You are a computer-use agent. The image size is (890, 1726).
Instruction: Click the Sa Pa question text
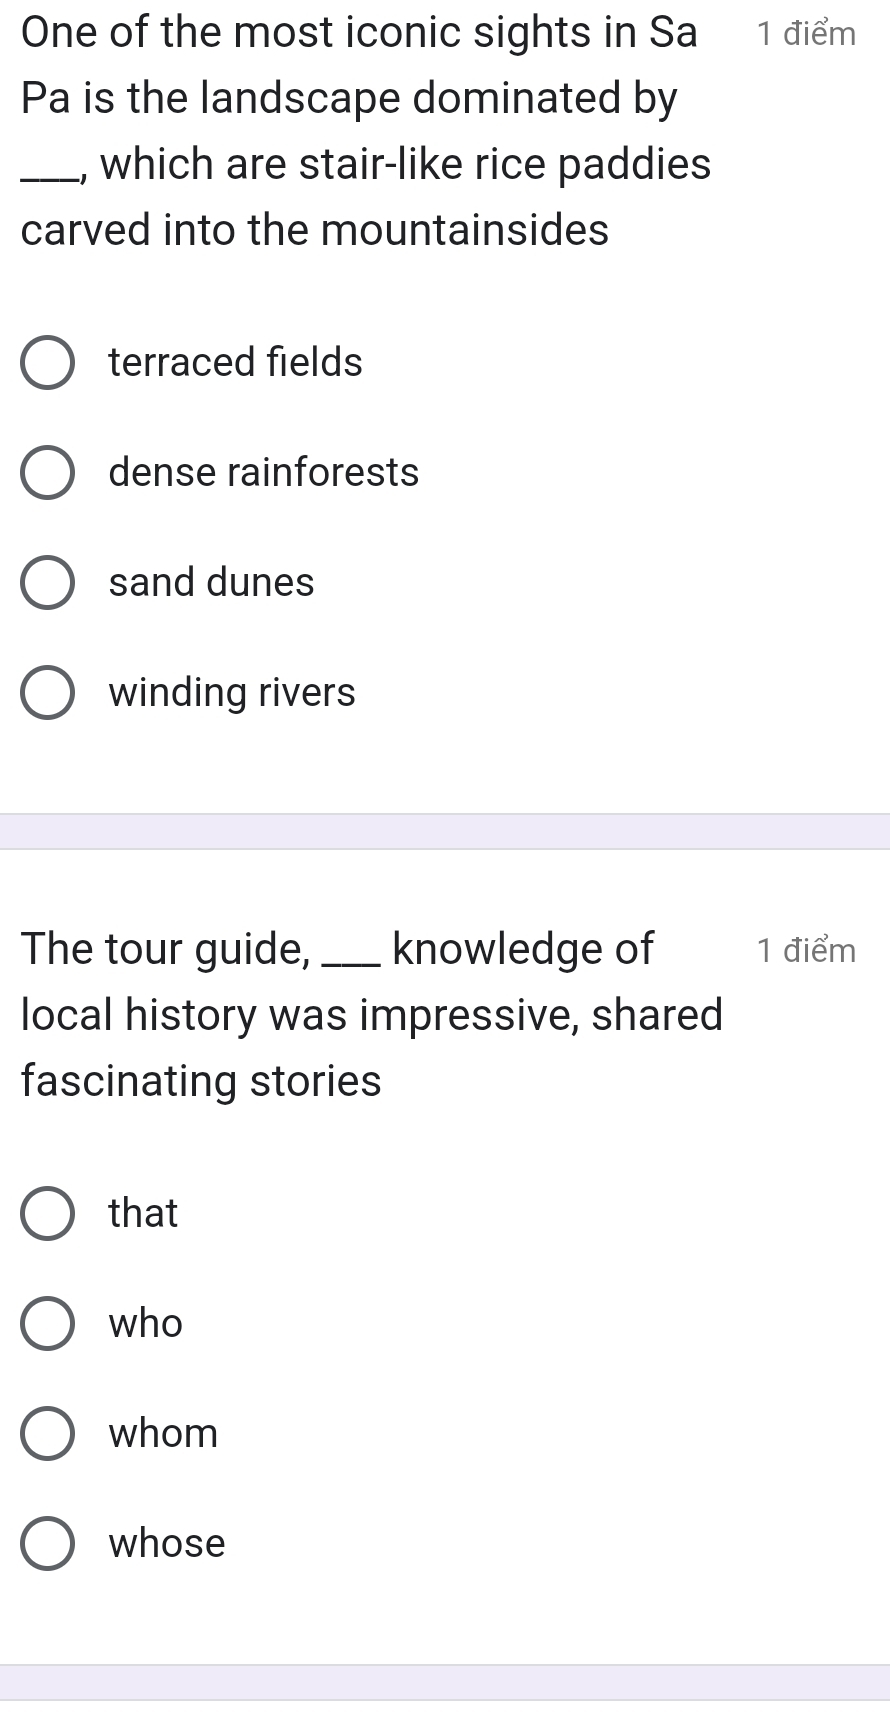tap(366, 131)
